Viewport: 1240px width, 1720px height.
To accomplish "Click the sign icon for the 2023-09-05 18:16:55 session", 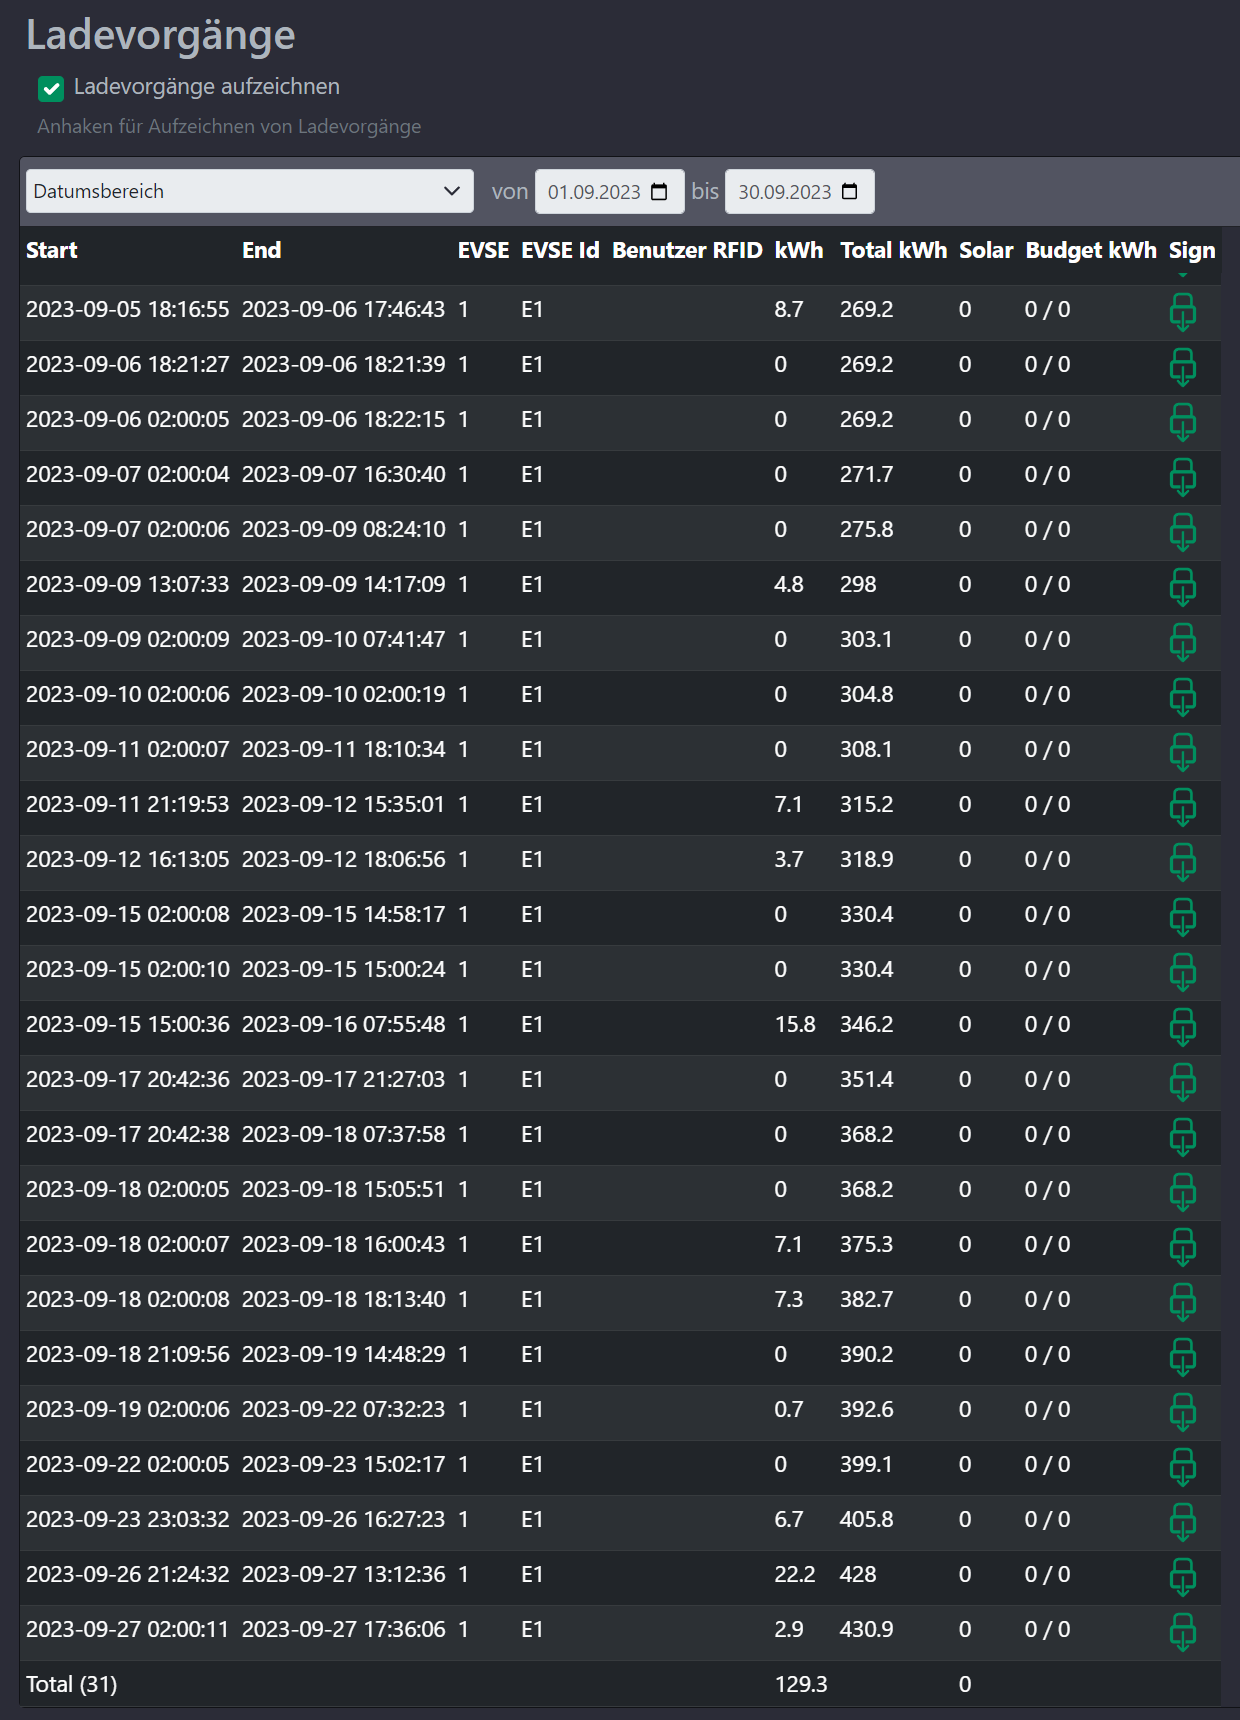I will point(1182,312).
